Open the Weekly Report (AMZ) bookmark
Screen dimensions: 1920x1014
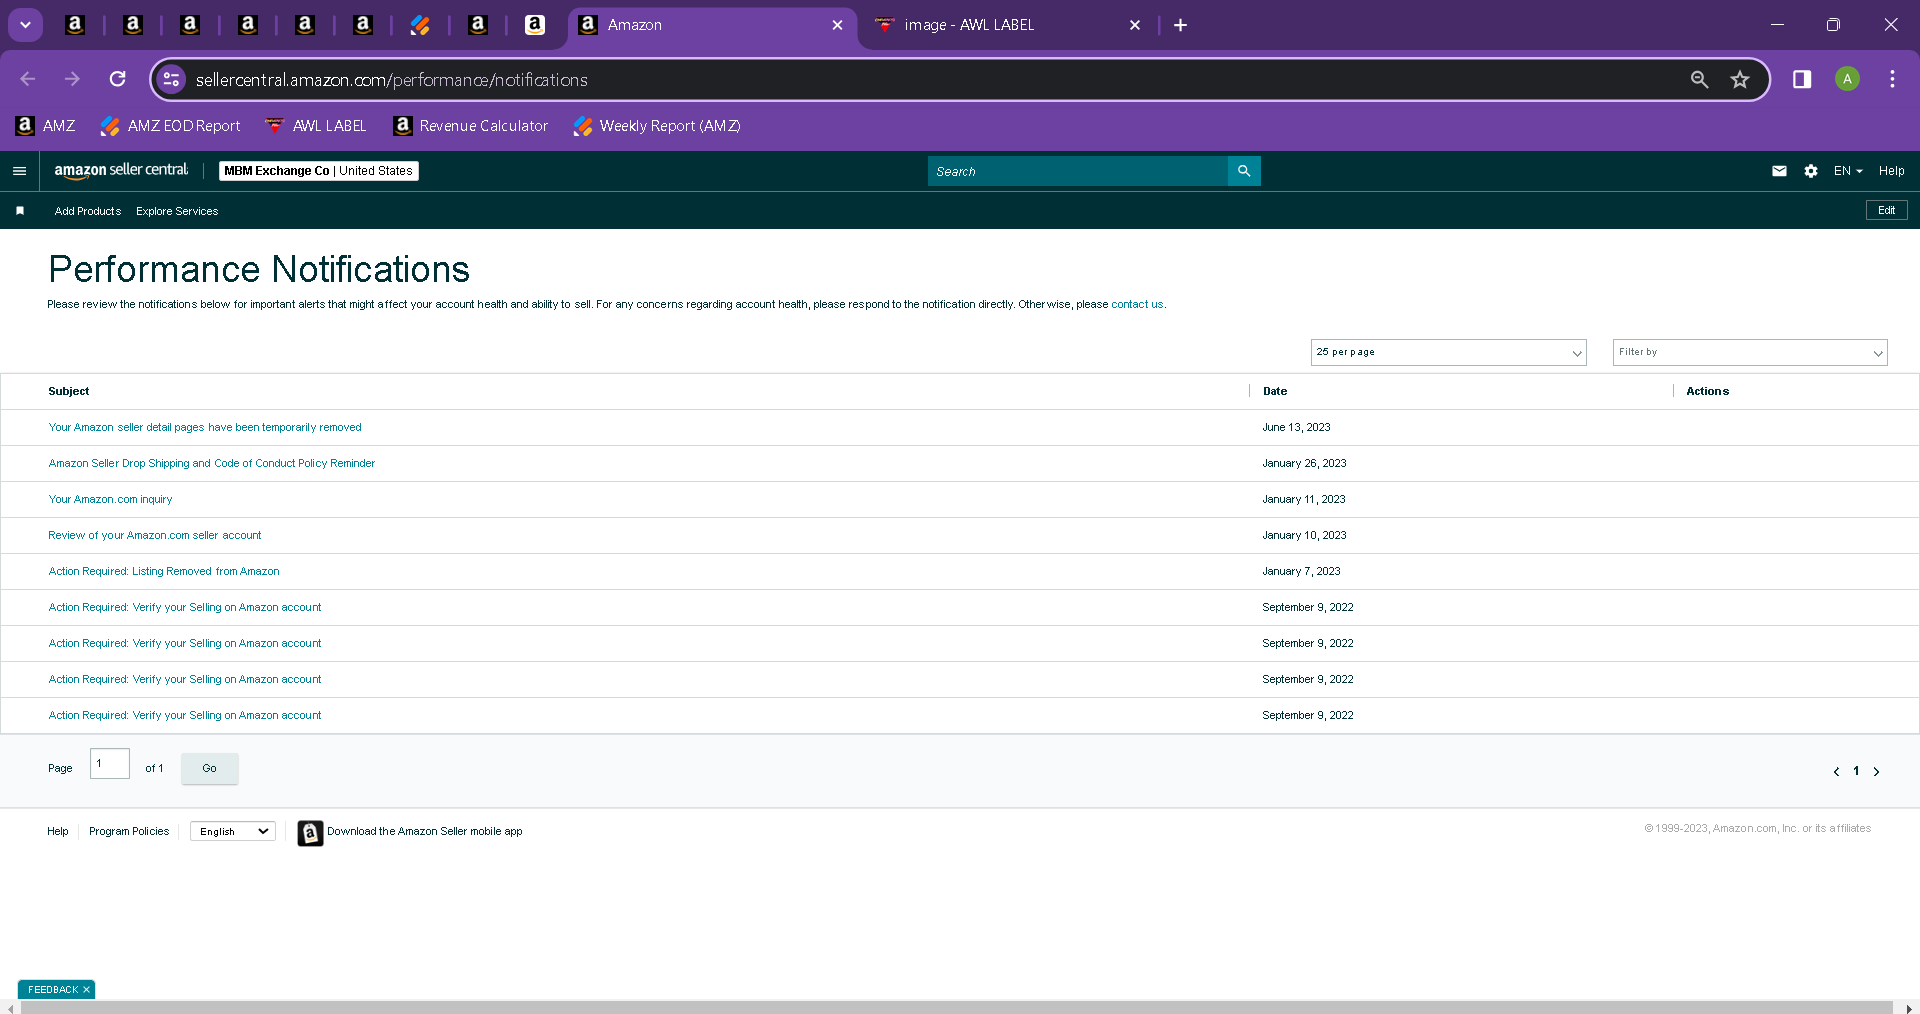pyautogui.click(x=657, y=125)
